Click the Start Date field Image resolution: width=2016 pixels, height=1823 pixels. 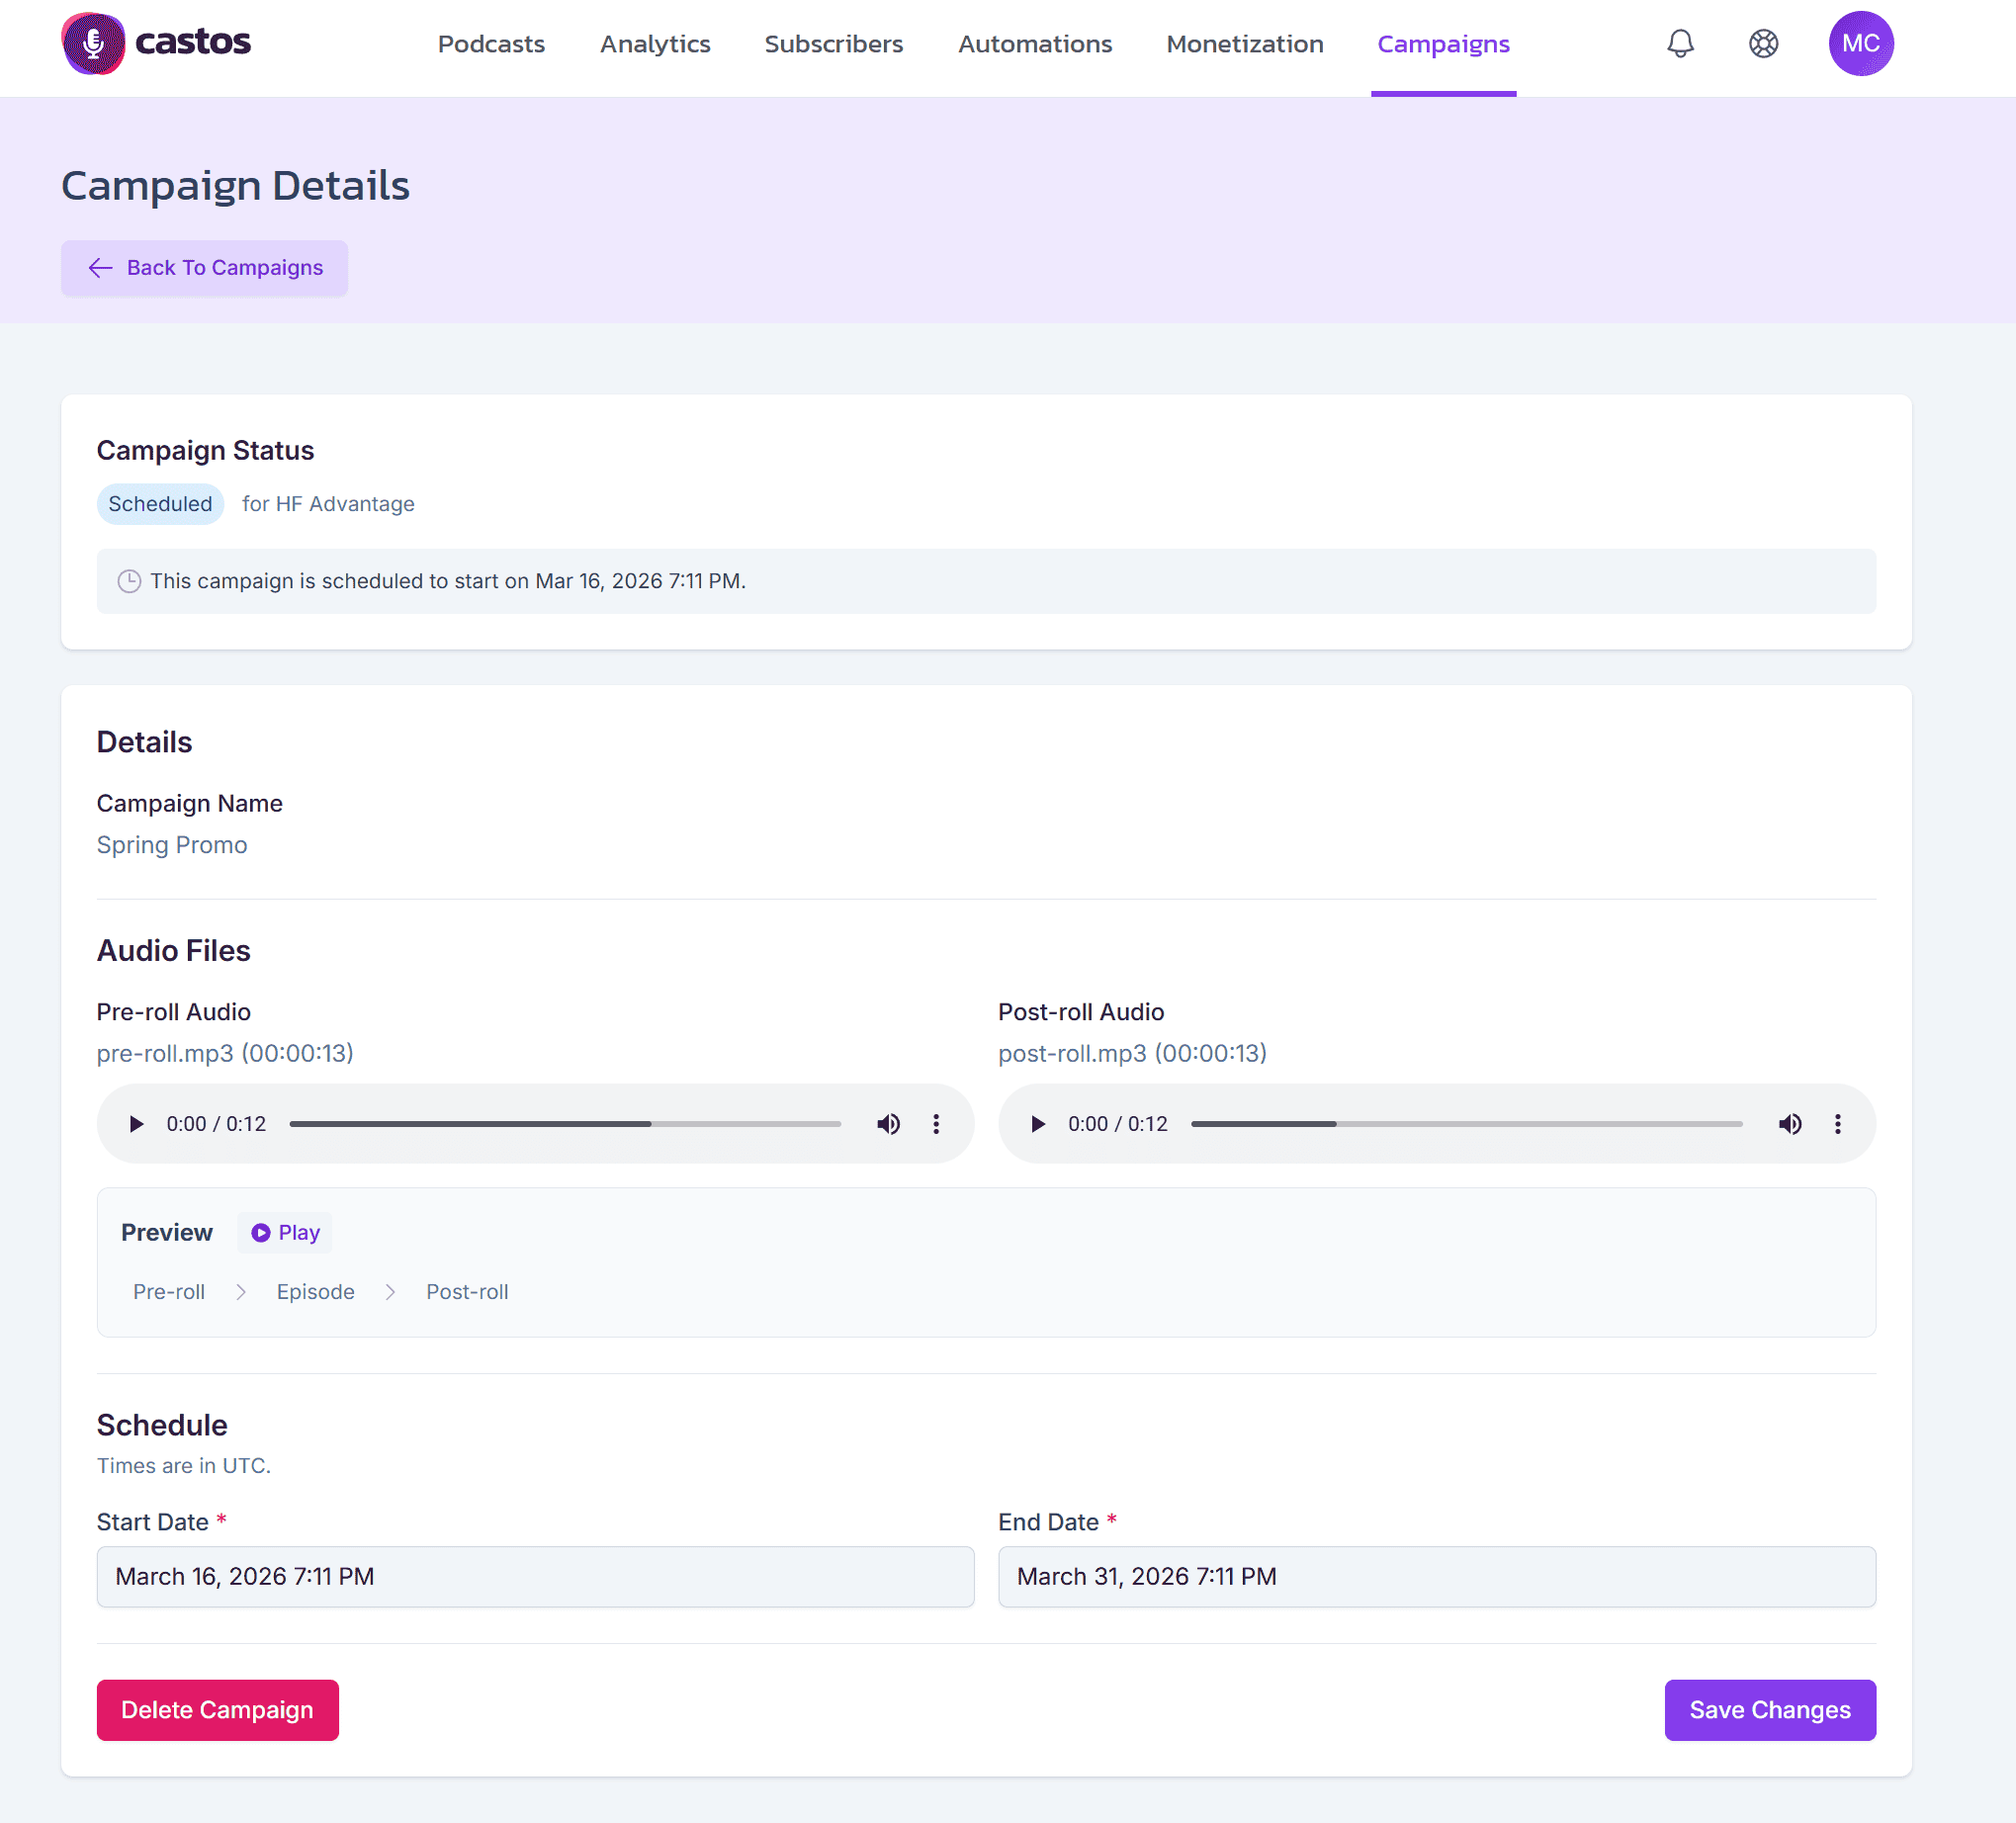tap(535, 1577)
